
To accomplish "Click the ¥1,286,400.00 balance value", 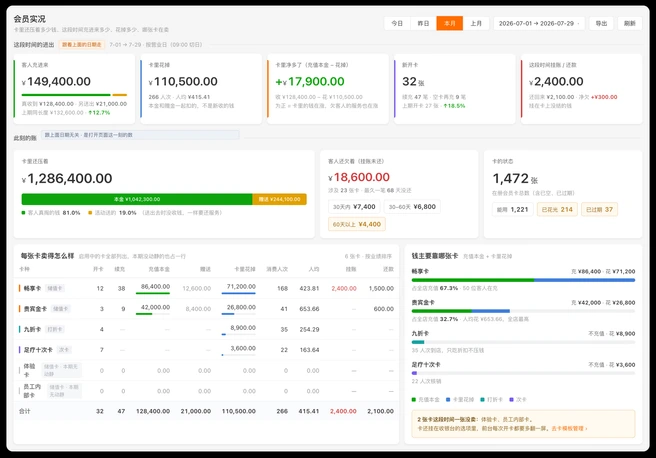I will (67, 179).
